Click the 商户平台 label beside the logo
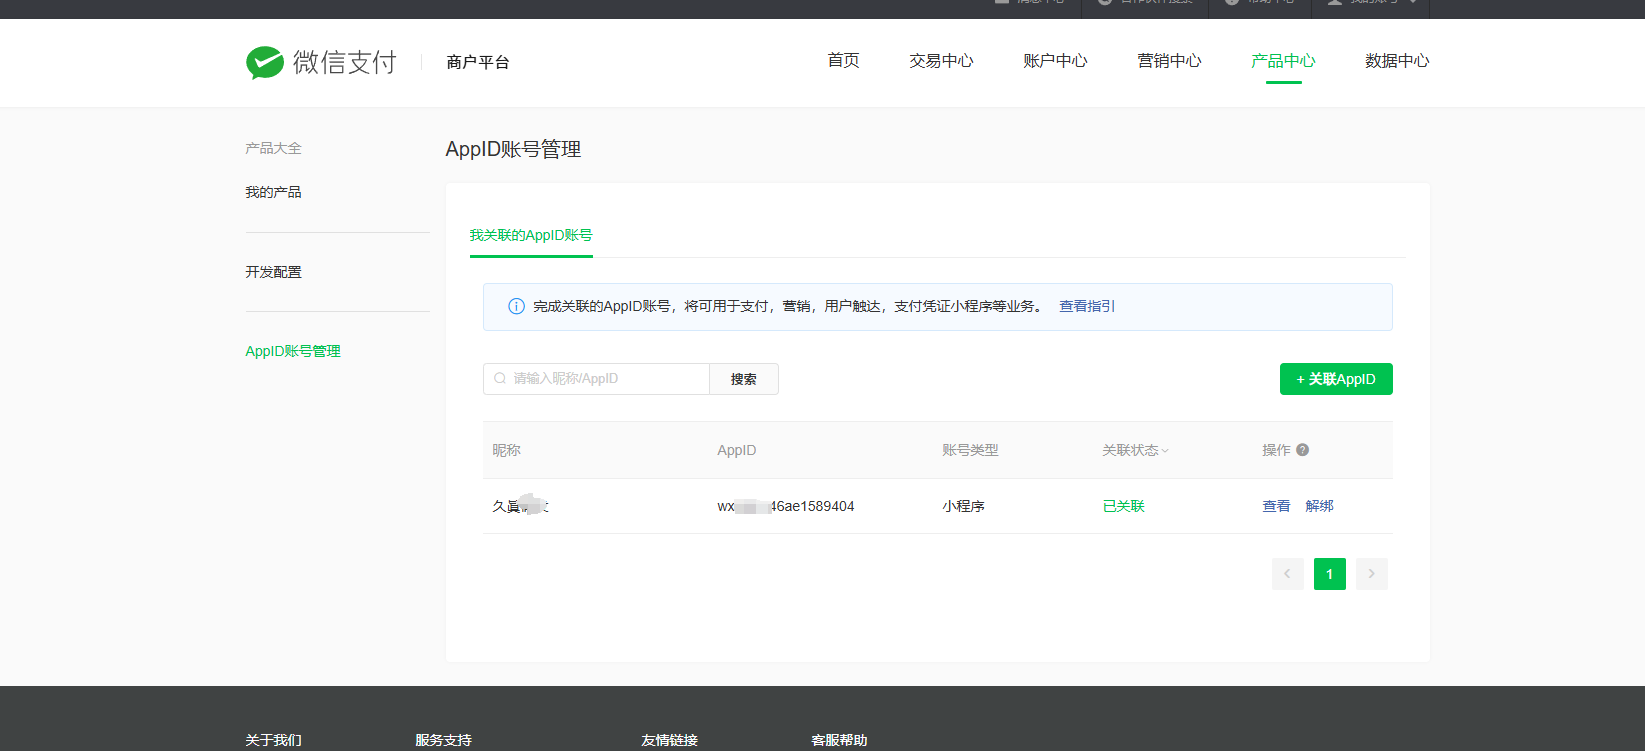Image resolution: width=1645 pixels, height=751 pixels. click(x=478, y=62)
